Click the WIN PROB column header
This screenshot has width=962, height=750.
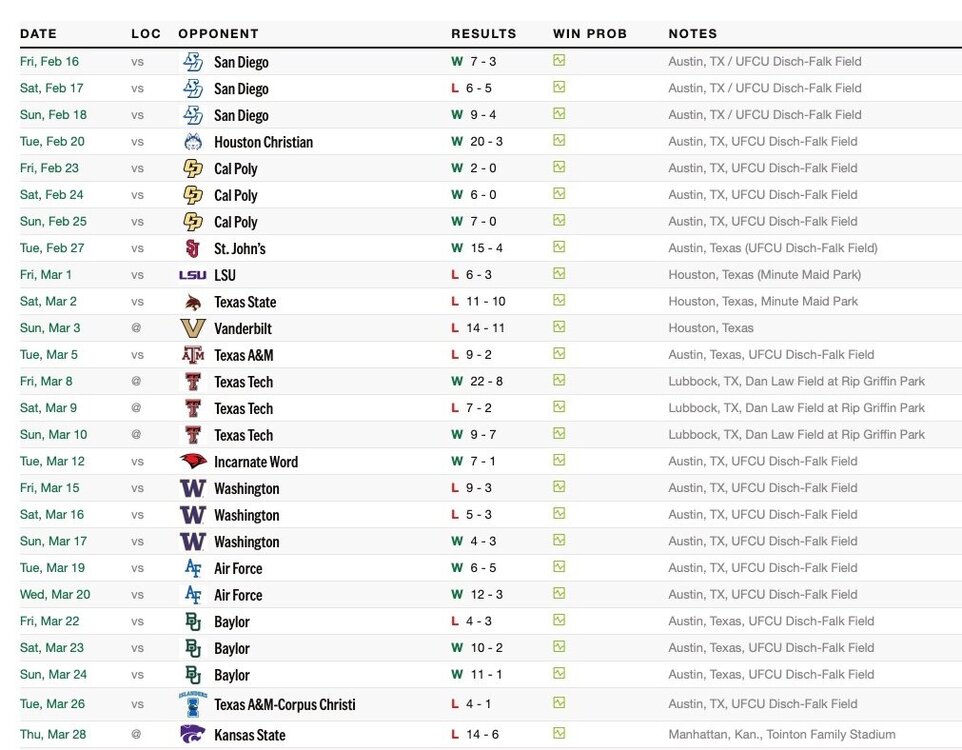590,34
